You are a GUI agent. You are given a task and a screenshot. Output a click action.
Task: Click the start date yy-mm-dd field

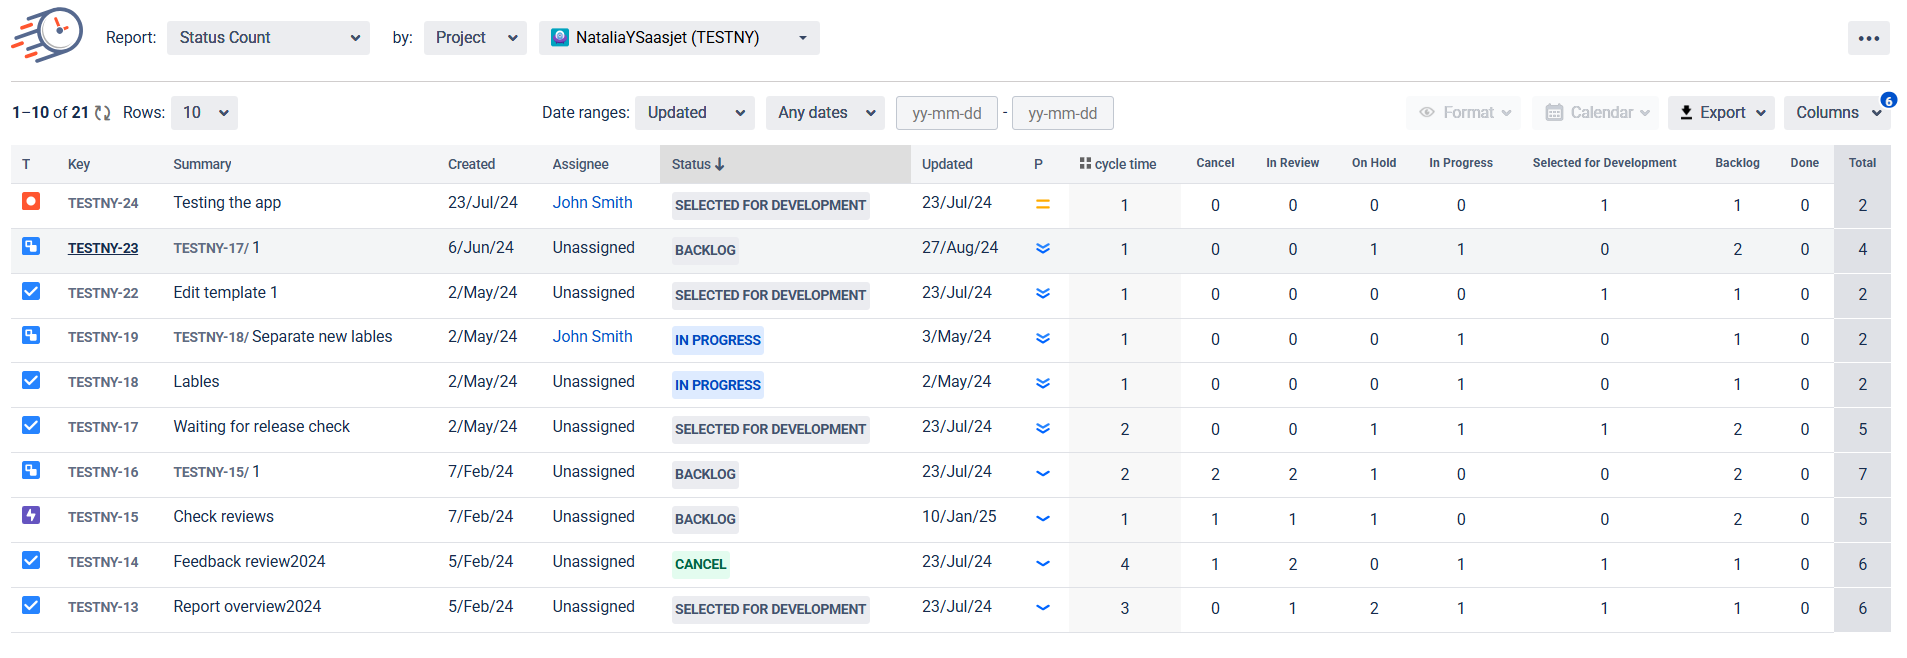tap(946, 113)
